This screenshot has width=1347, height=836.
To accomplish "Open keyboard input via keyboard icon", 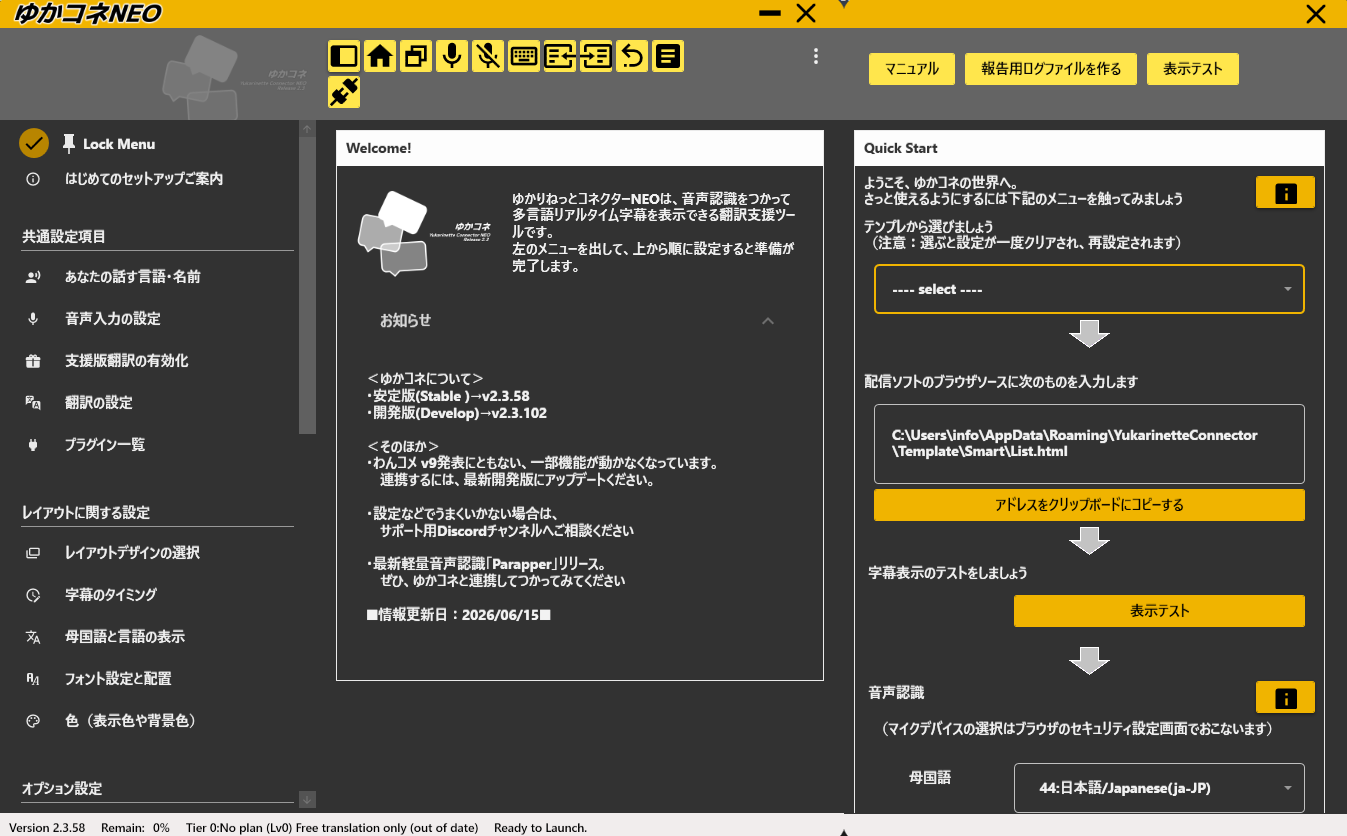I will click(524, 56).
